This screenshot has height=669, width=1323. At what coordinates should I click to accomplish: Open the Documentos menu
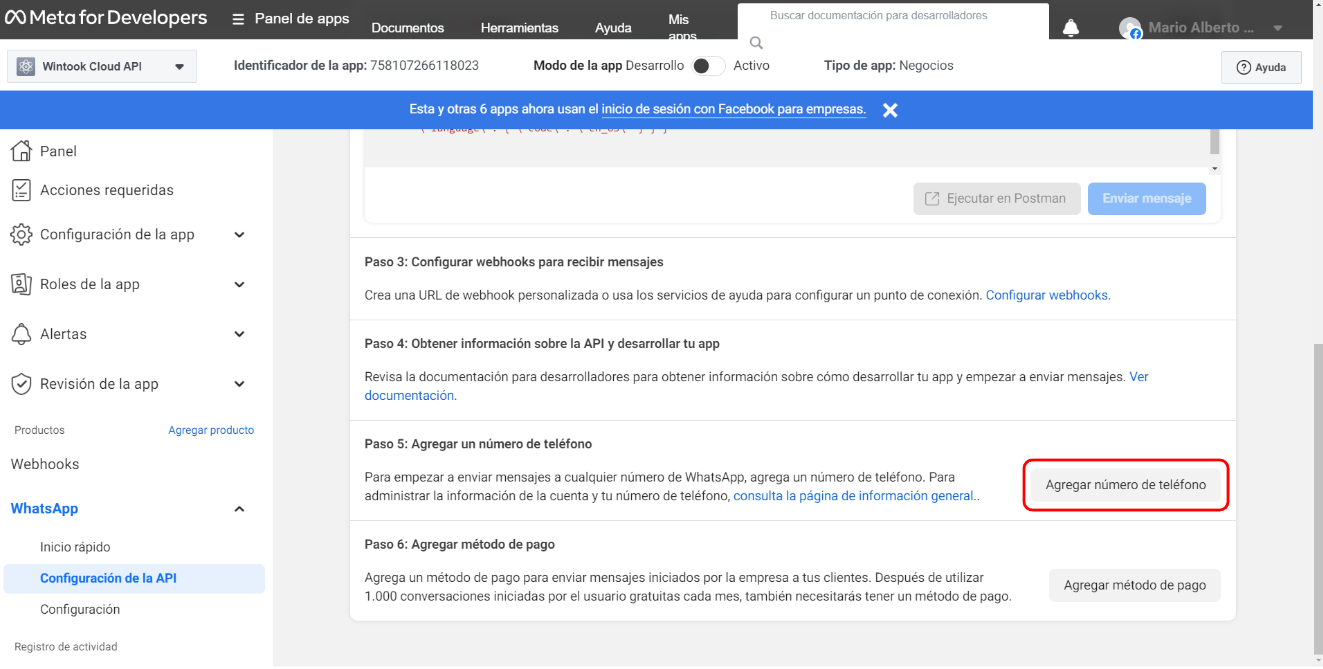coord(407,28)
